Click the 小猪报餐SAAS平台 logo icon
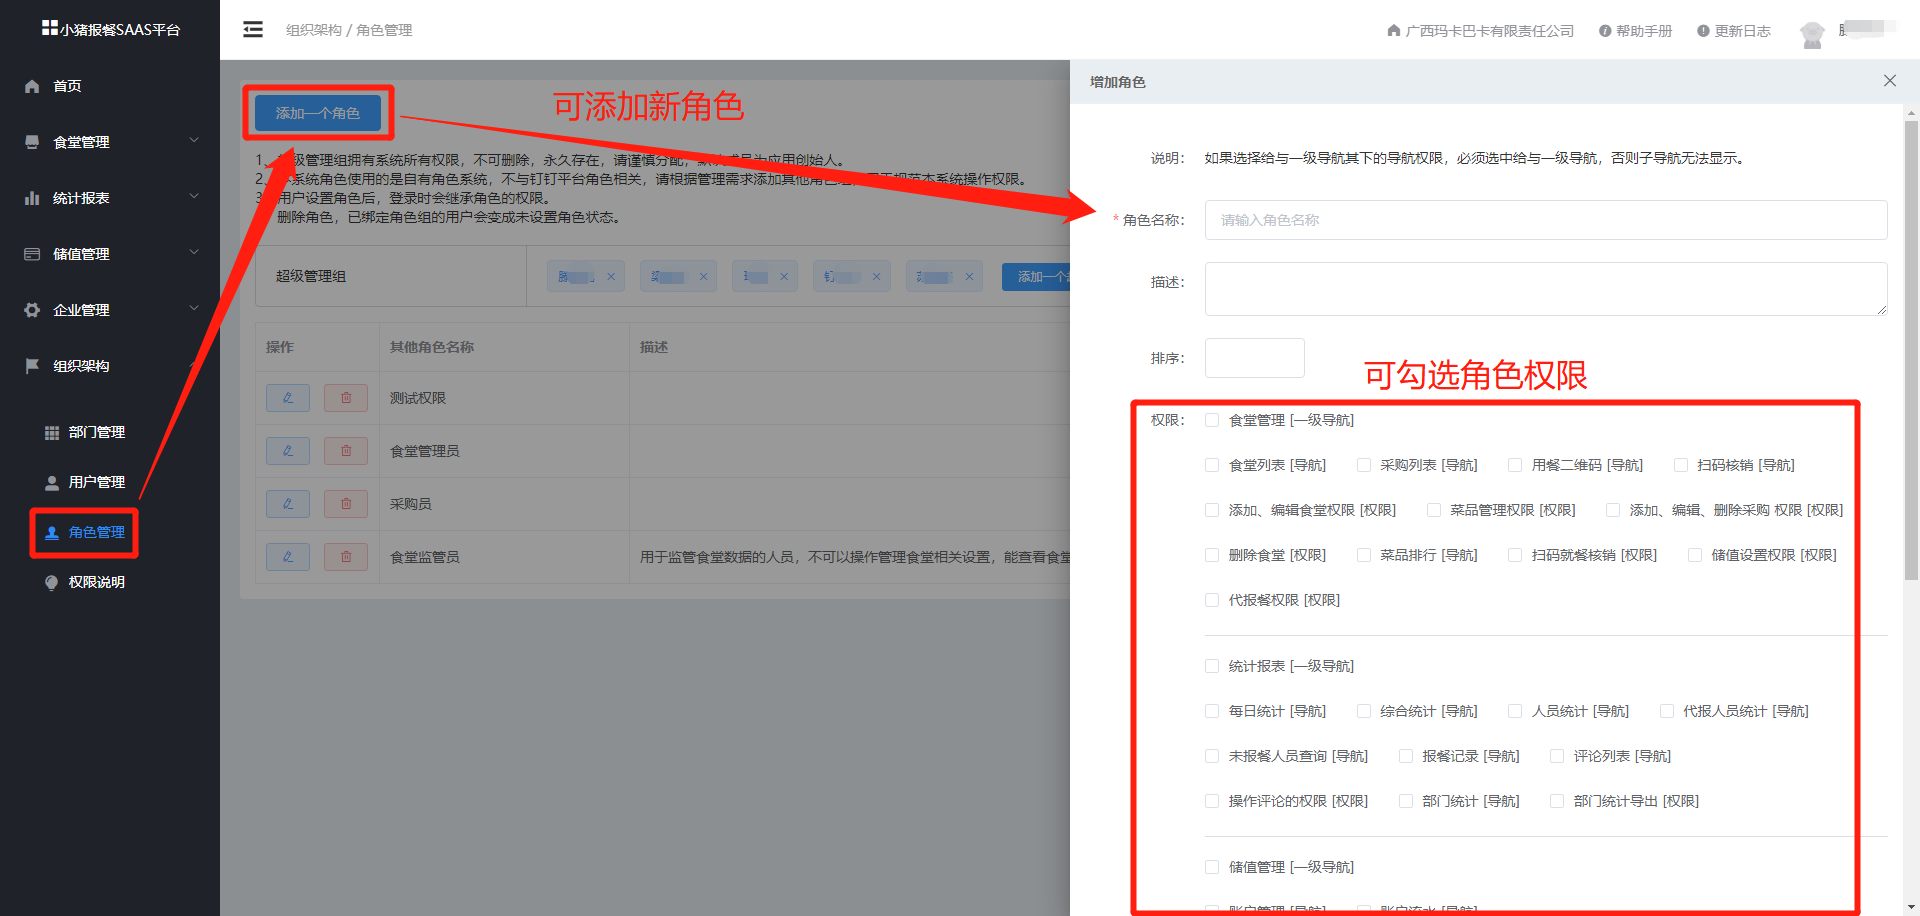 point(49,28)
